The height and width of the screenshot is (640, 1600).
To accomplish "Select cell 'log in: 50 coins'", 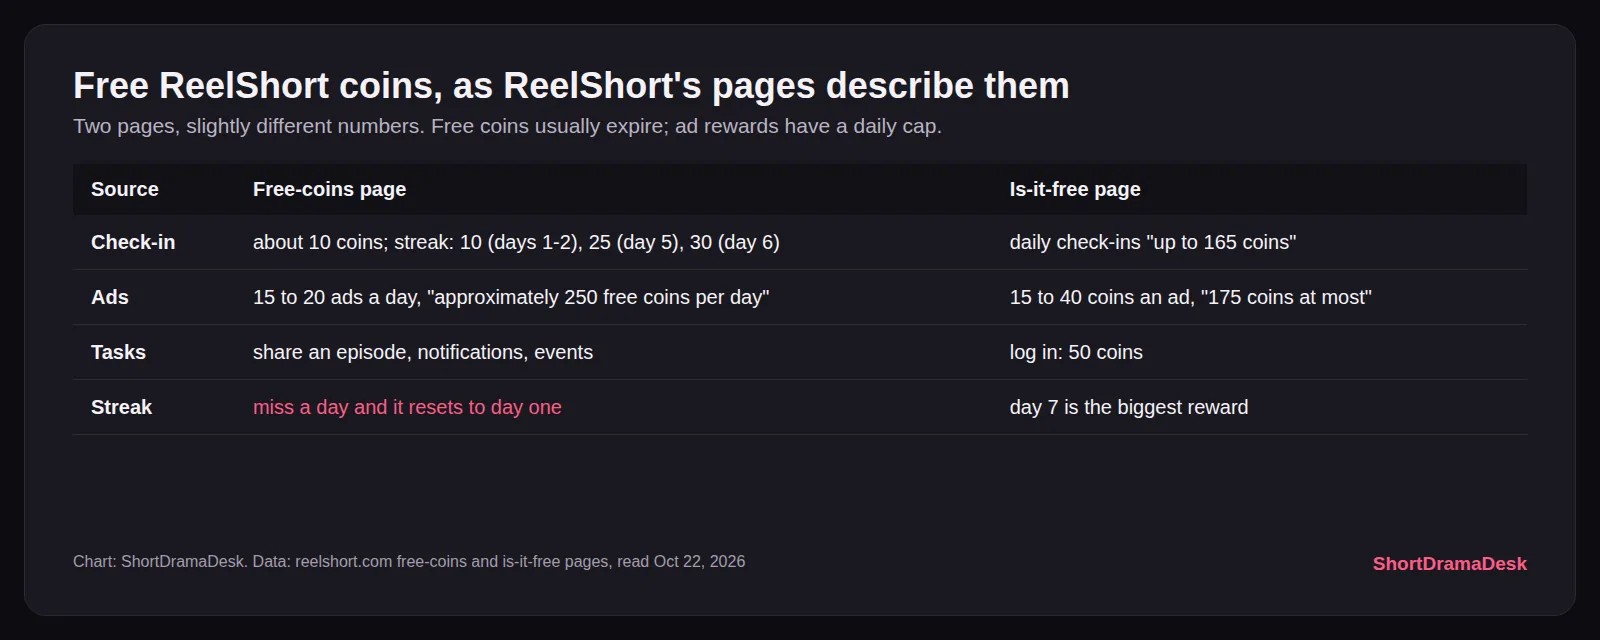I will tap(1076, 352).
